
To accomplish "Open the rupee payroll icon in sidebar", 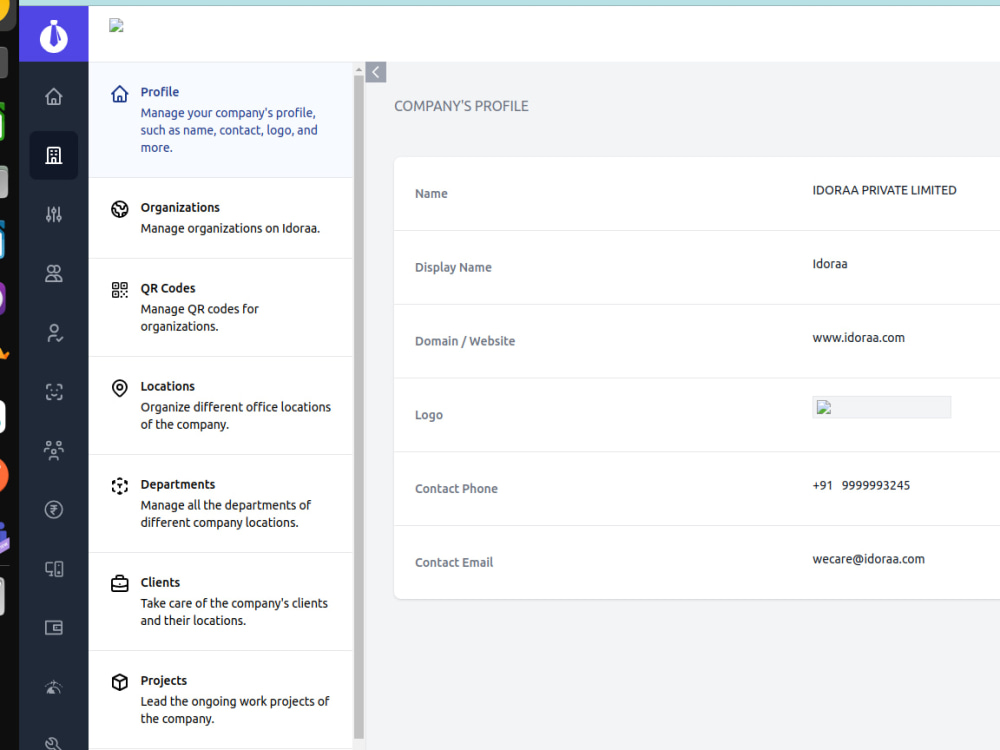I will [x=54, y=510].
